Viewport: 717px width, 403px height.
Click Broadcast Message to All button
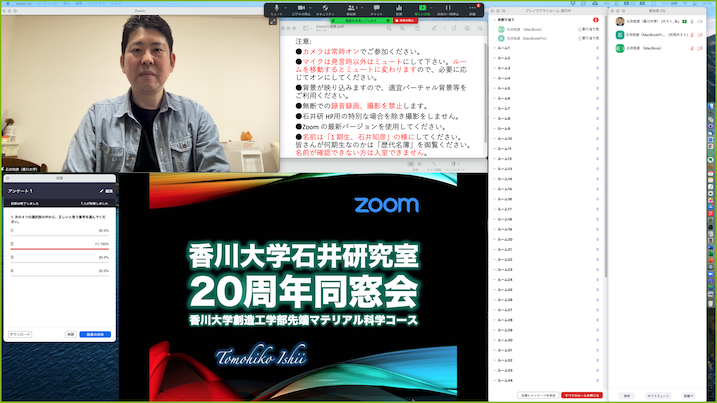click(x=538, y=395)
